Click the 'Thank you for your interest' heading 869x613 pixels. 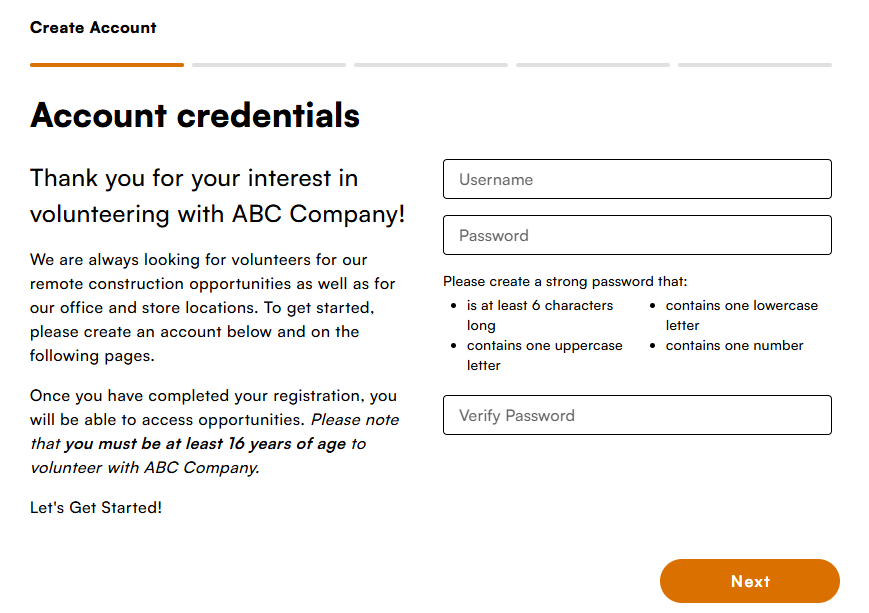coord(217,196)
